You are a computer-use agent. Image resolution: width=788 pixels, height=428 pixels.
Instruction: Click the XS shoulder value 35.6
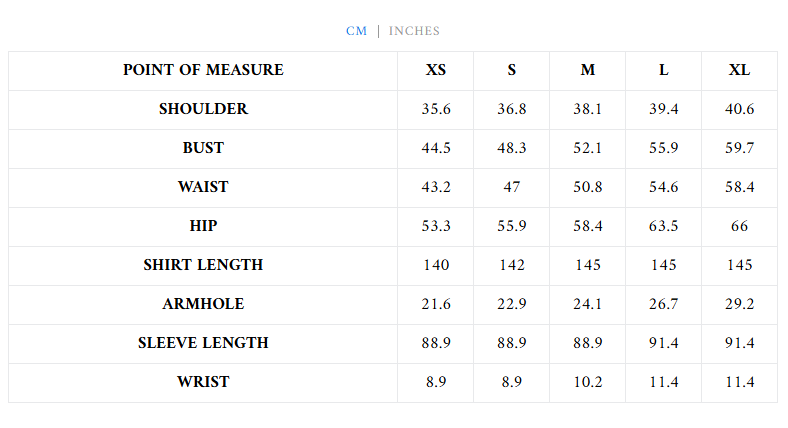pos(436,109)
